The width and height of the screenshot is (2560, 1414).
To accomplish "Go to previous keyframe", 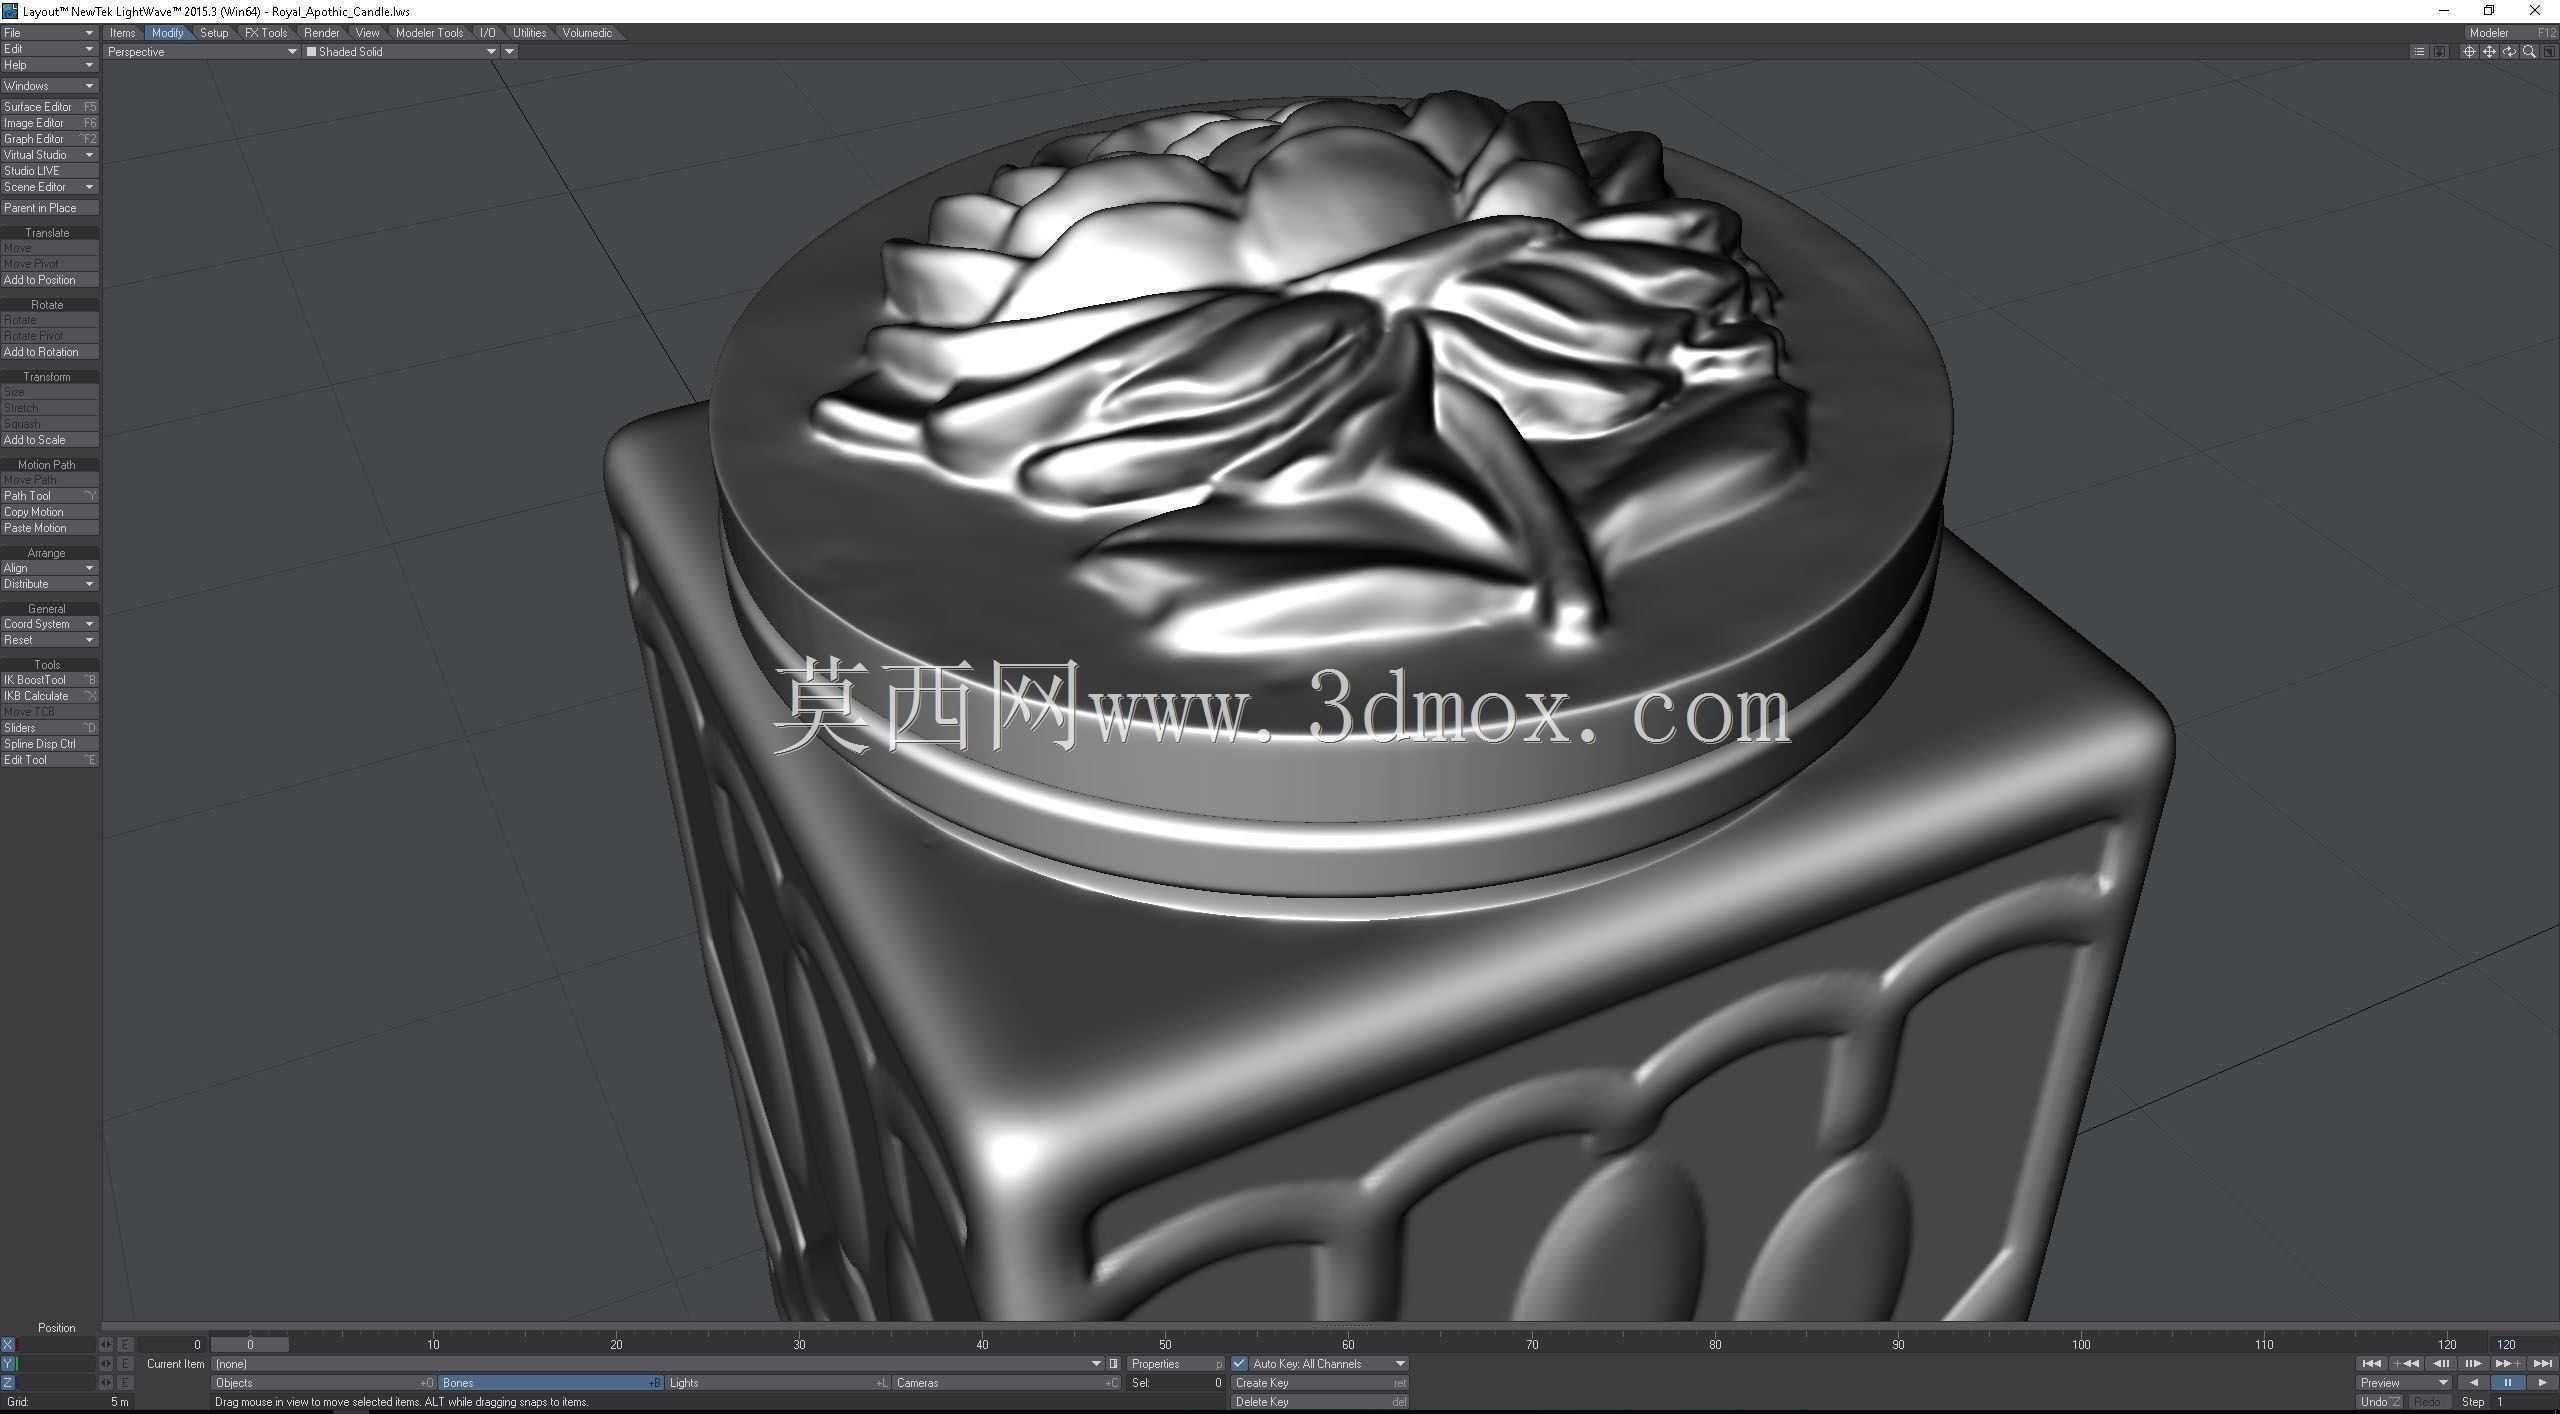I will [2406, 1364].
